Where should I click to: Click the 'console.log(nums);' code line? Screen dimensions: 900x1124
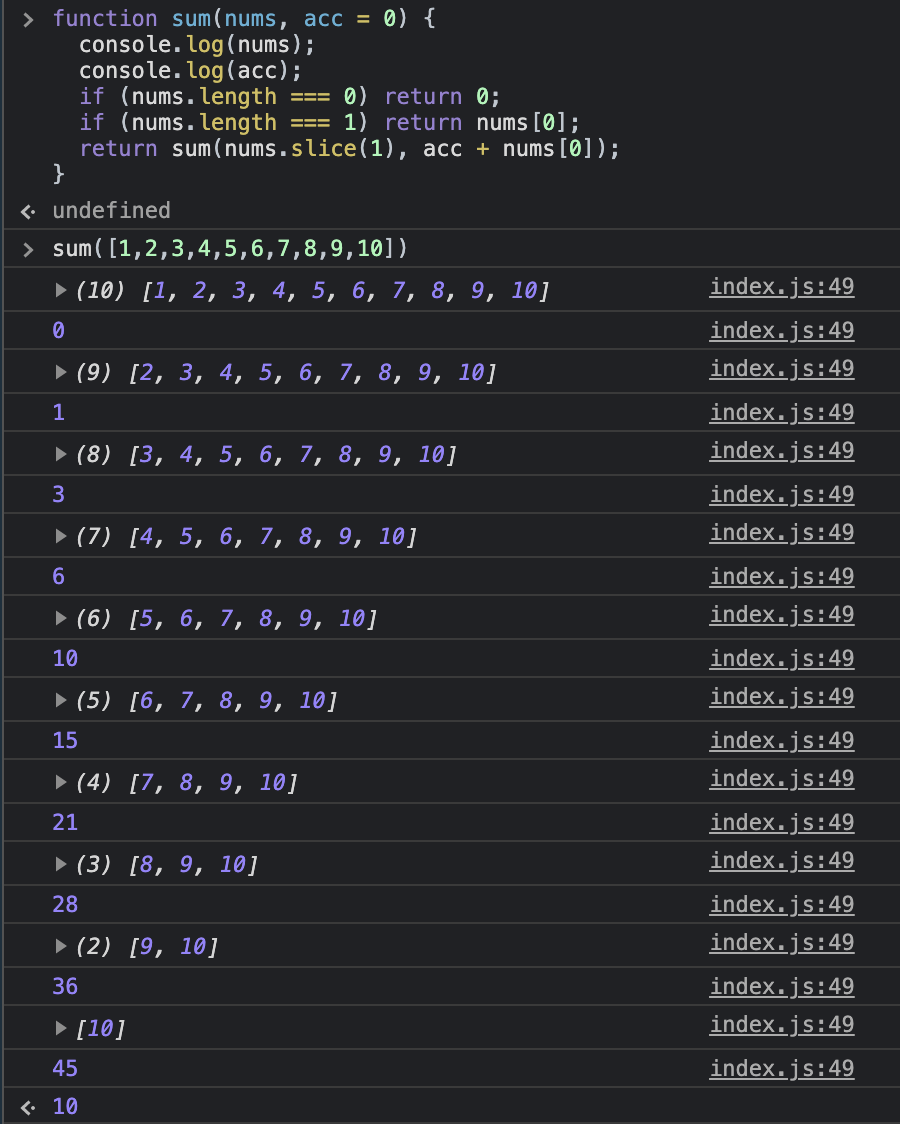pyautogui.click(x=197, y=45)
